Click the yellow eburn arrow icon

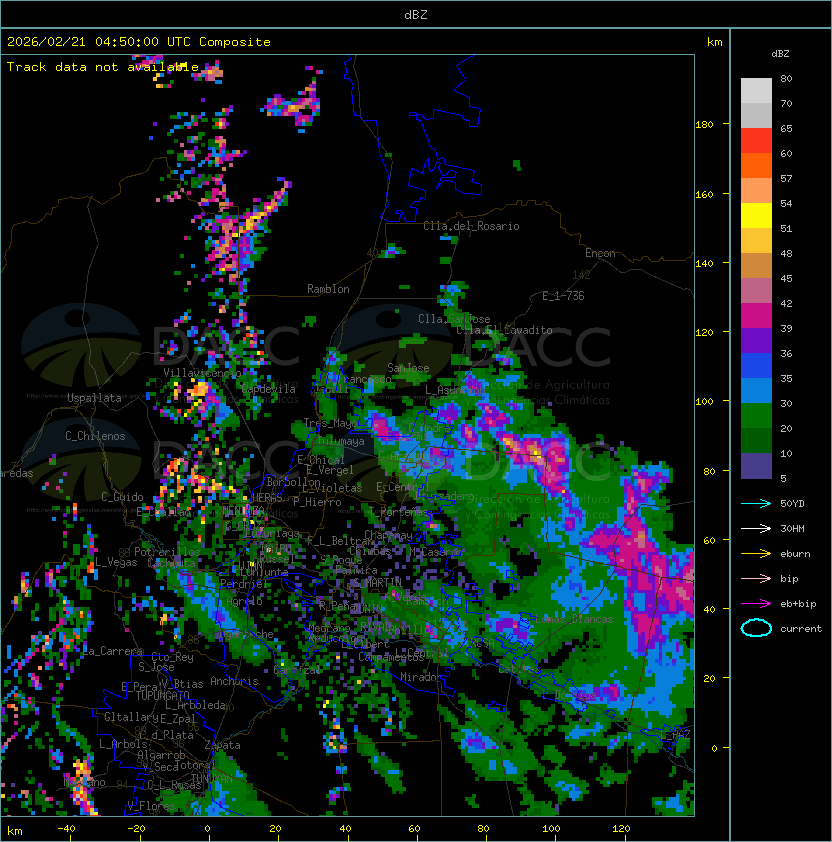756,554
